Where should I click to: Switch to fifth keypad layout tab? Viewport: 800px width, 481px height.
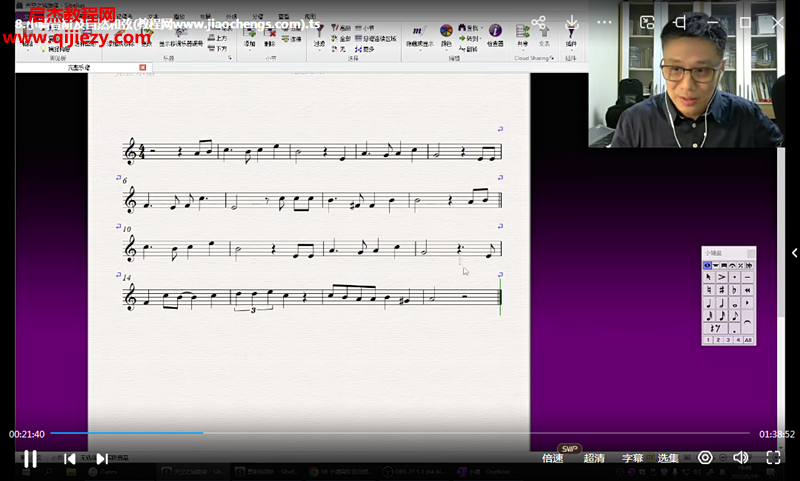point(740,265)
